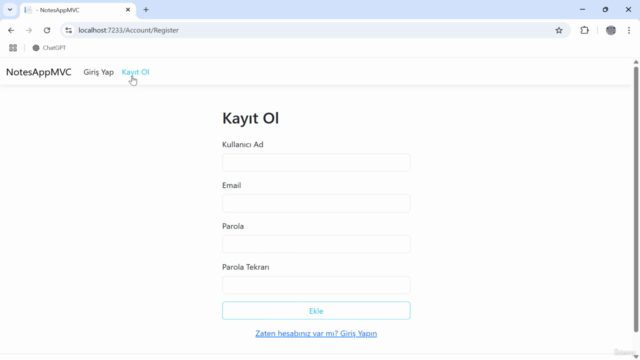Click the Email field label
This screenshot has width=640, height=360.
pos(231,185)
